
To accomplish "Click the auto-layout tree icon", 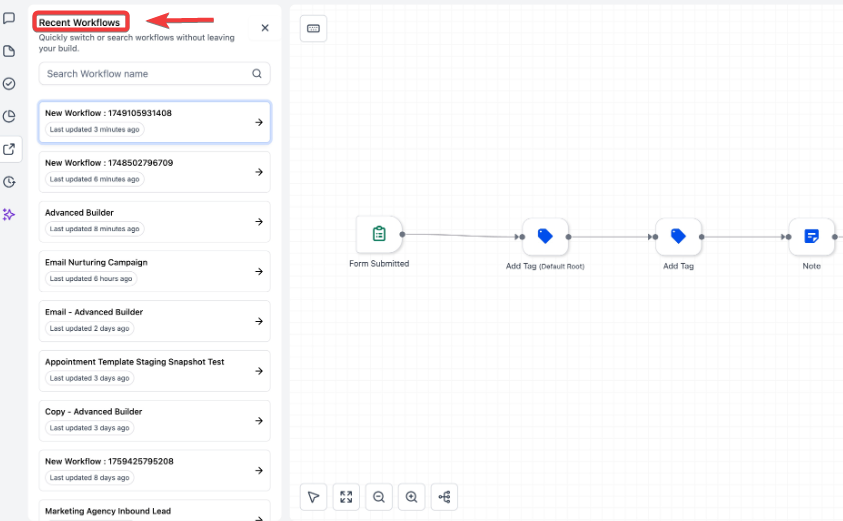I will pos(444,497).
